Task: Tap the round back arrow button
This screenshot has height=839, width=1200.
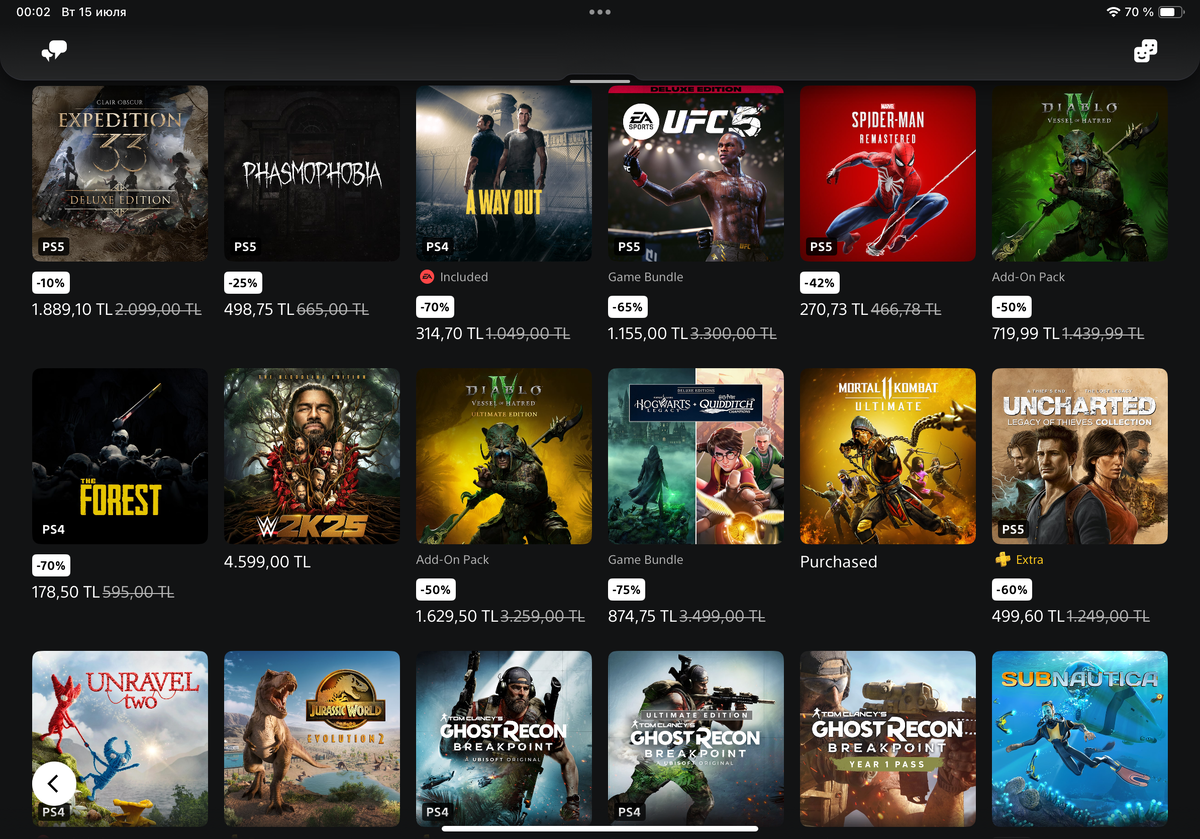Action: pos(54,783)
